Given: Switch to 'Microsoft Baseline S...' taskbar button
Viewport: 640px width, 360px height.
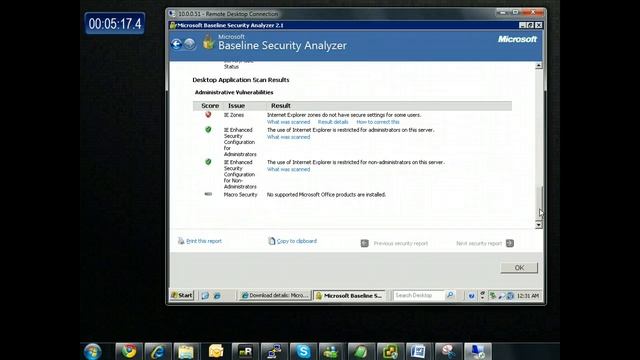Looking at the screenshot, I should pos(350,296).
